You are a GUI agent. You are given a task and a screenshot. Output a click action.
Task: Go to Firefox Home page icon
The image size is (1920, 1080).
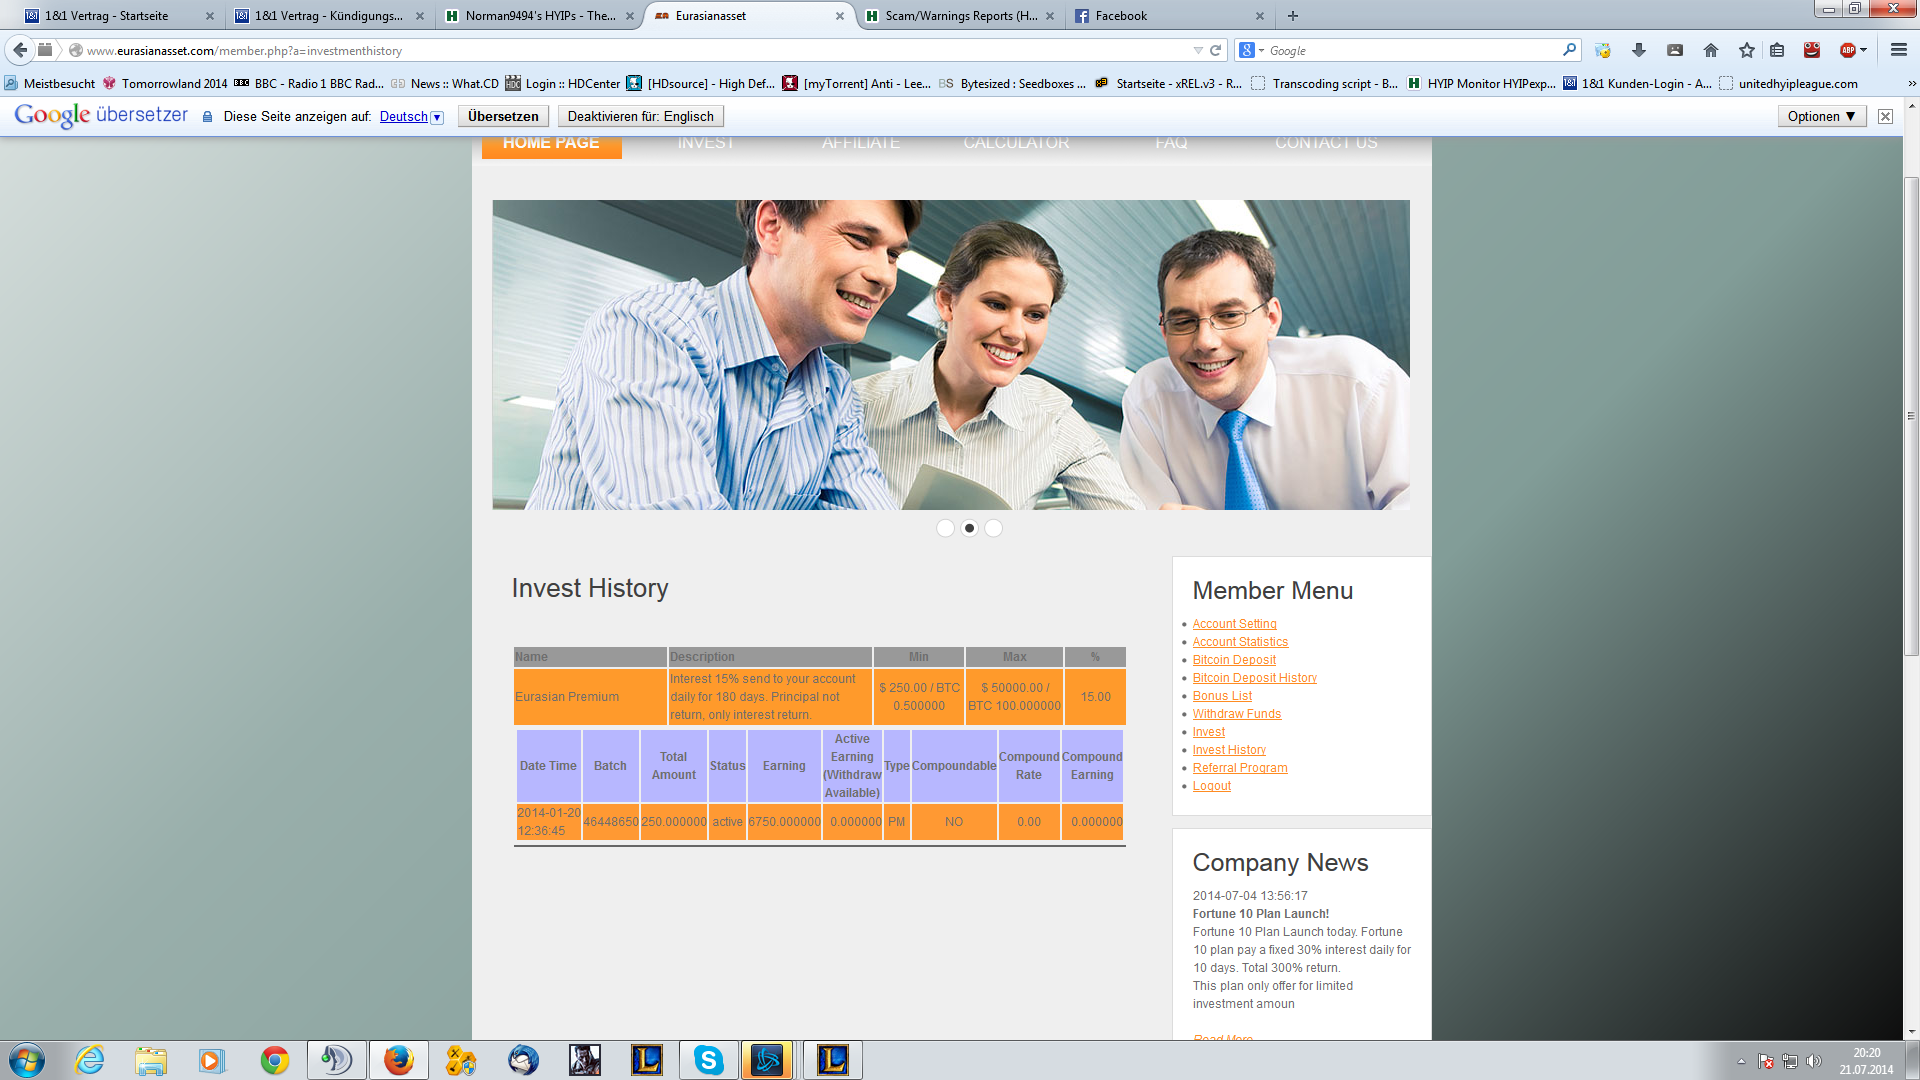[1711, 50]
